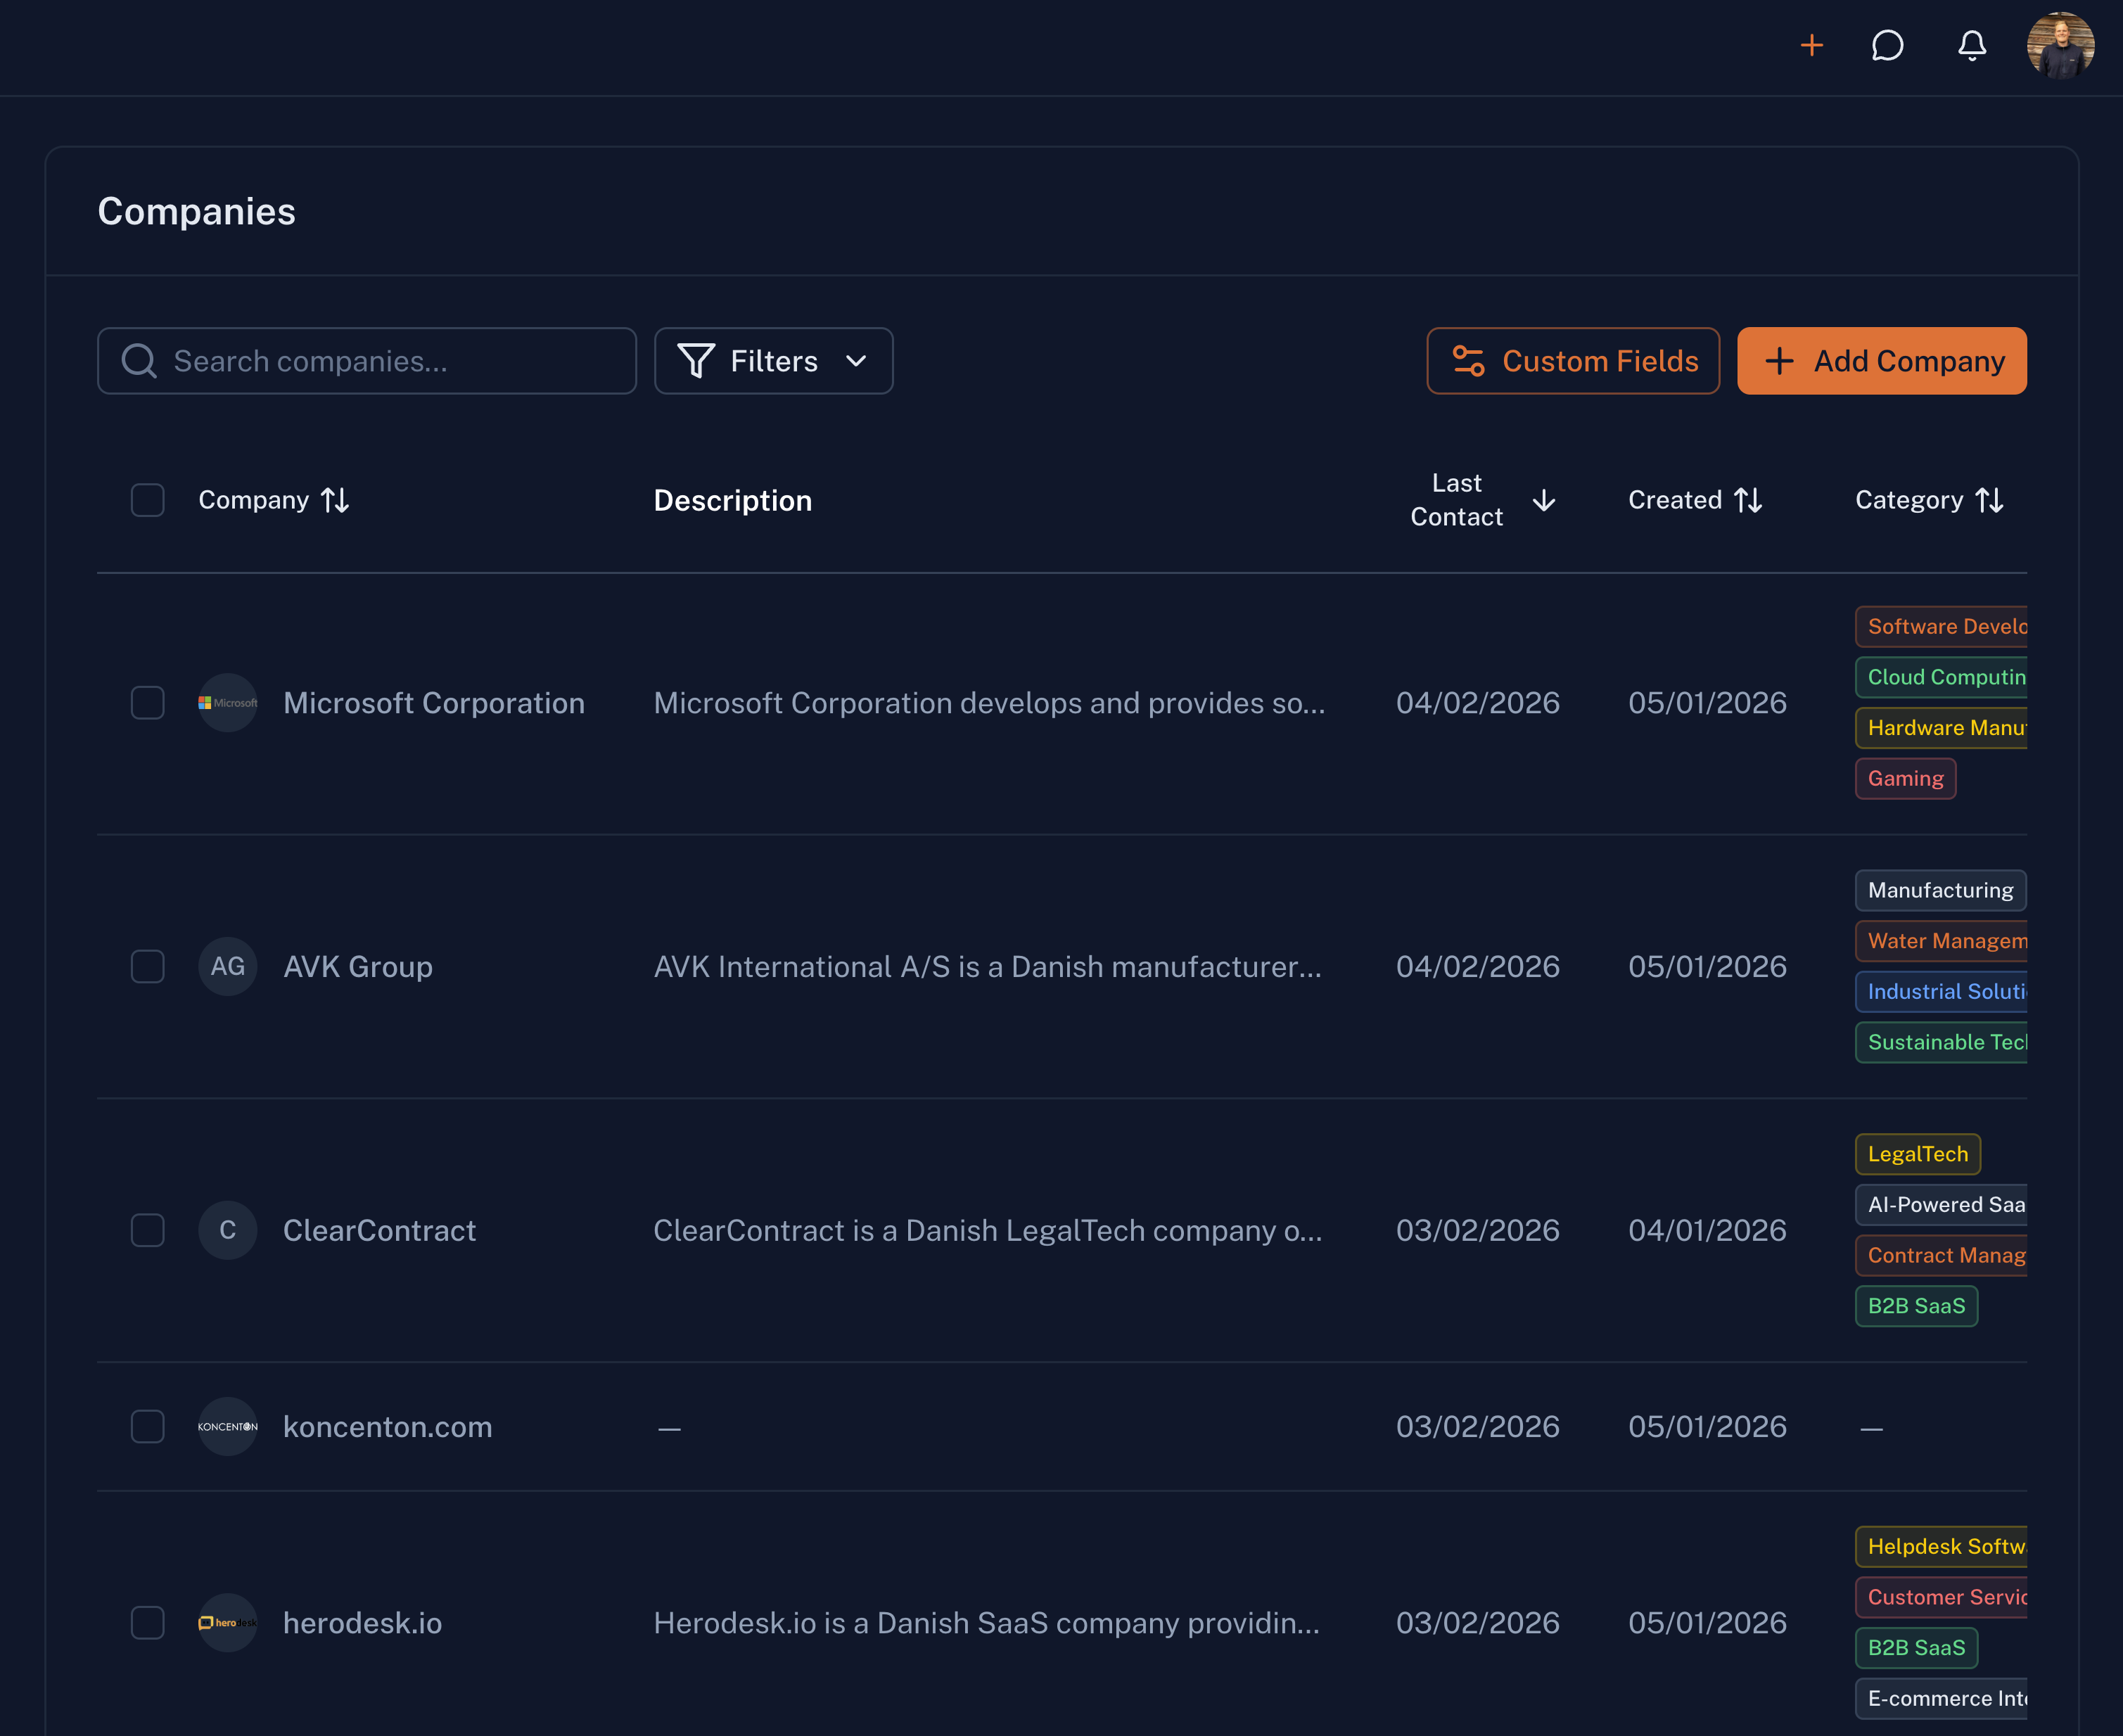Click the E-commerce Integration tag
Screen dimensions: 2123x1736
tap(1942, 1699)
